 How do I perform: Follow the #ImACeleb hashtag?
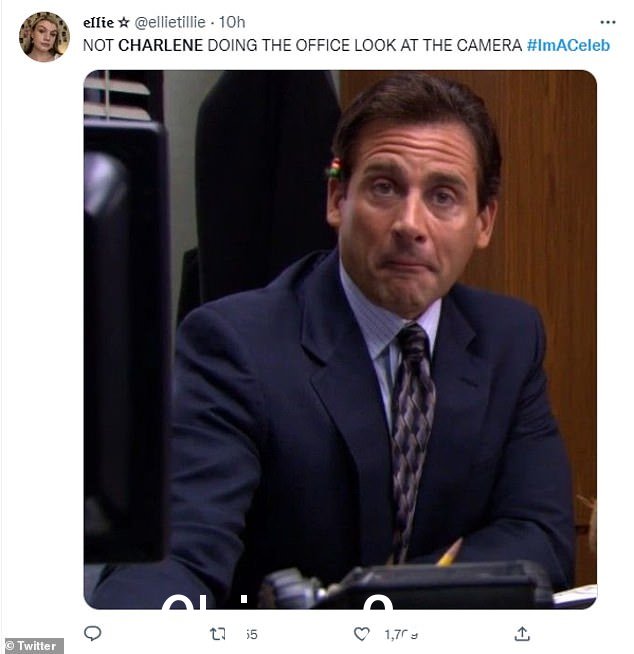tap(568, 45)
